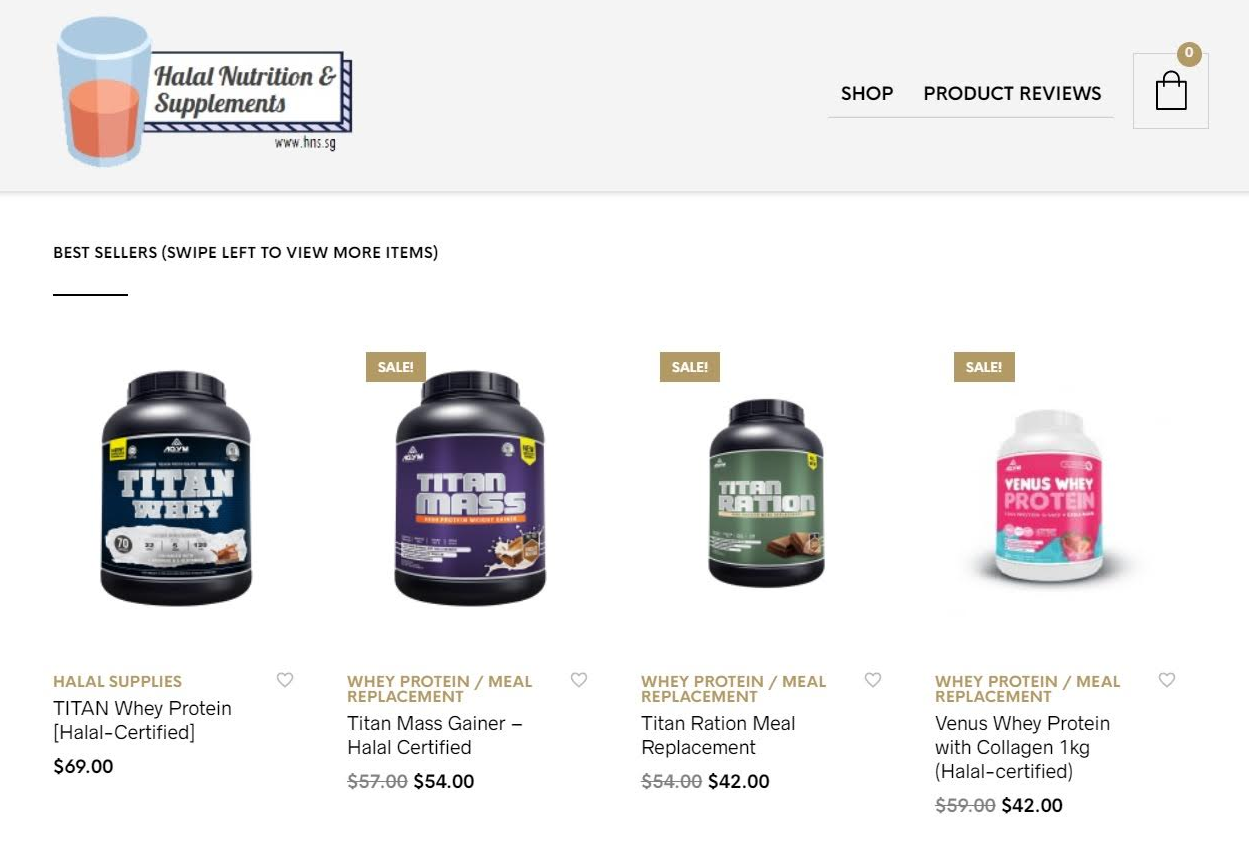The image size is (1249, 862).
Task: Add Venus Whey Protein to wishlist via heart
Action: pyautogui.click(x=1167, y=680)
